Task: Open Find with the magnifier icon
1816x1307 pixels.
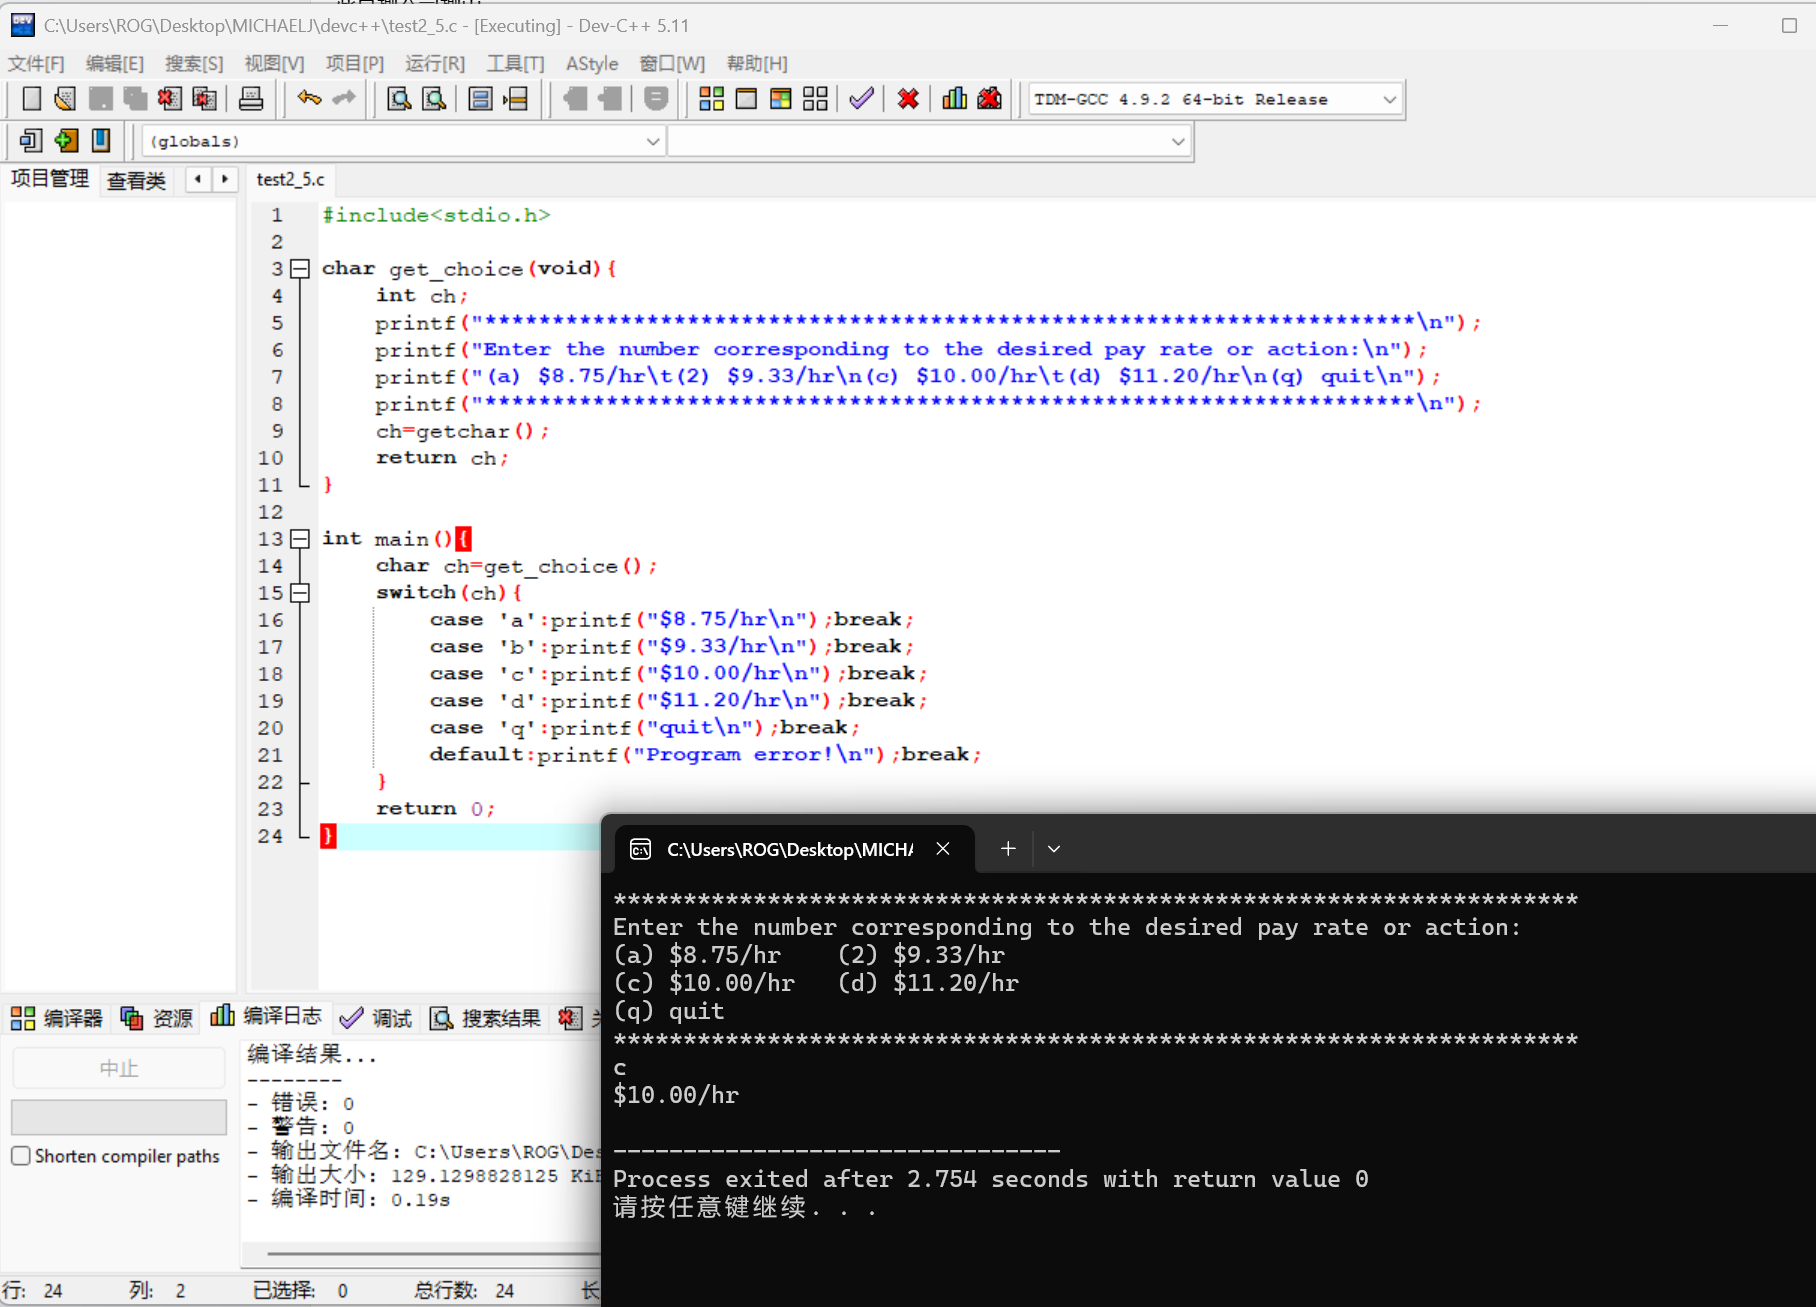Action: pyautogui.click(x=399, y=99)
